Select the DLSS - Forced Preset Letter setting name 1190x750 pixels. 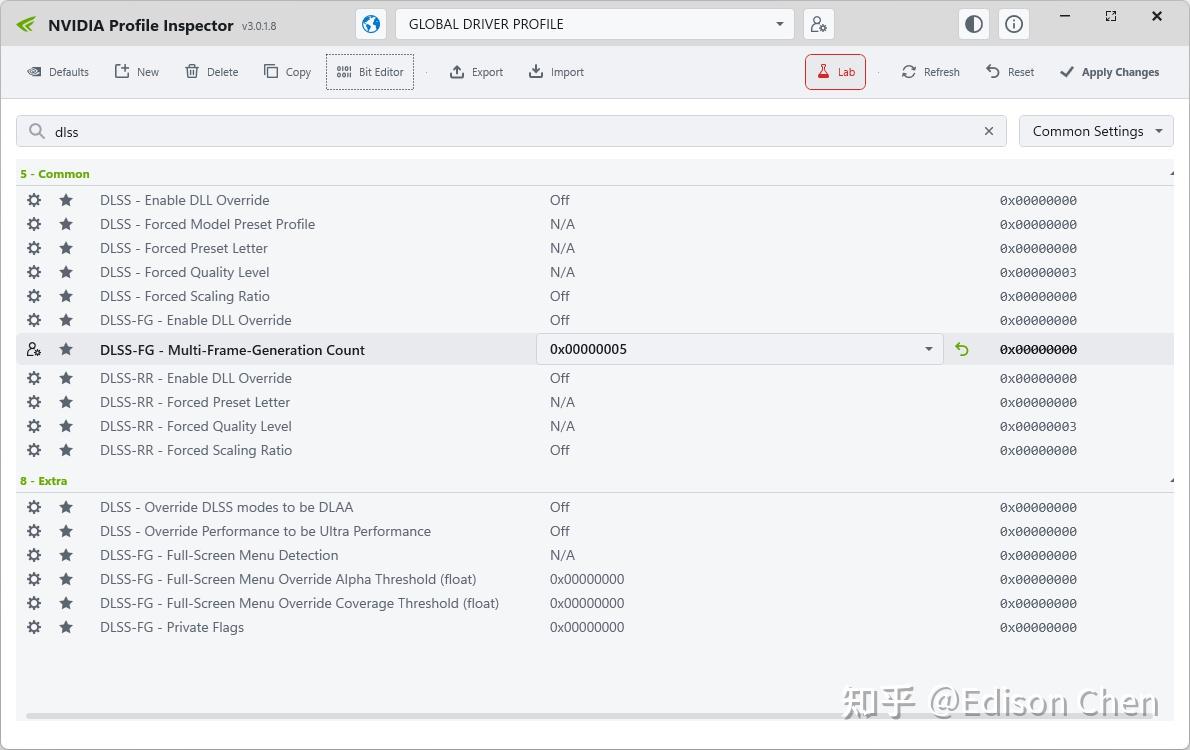coord(184,248)
